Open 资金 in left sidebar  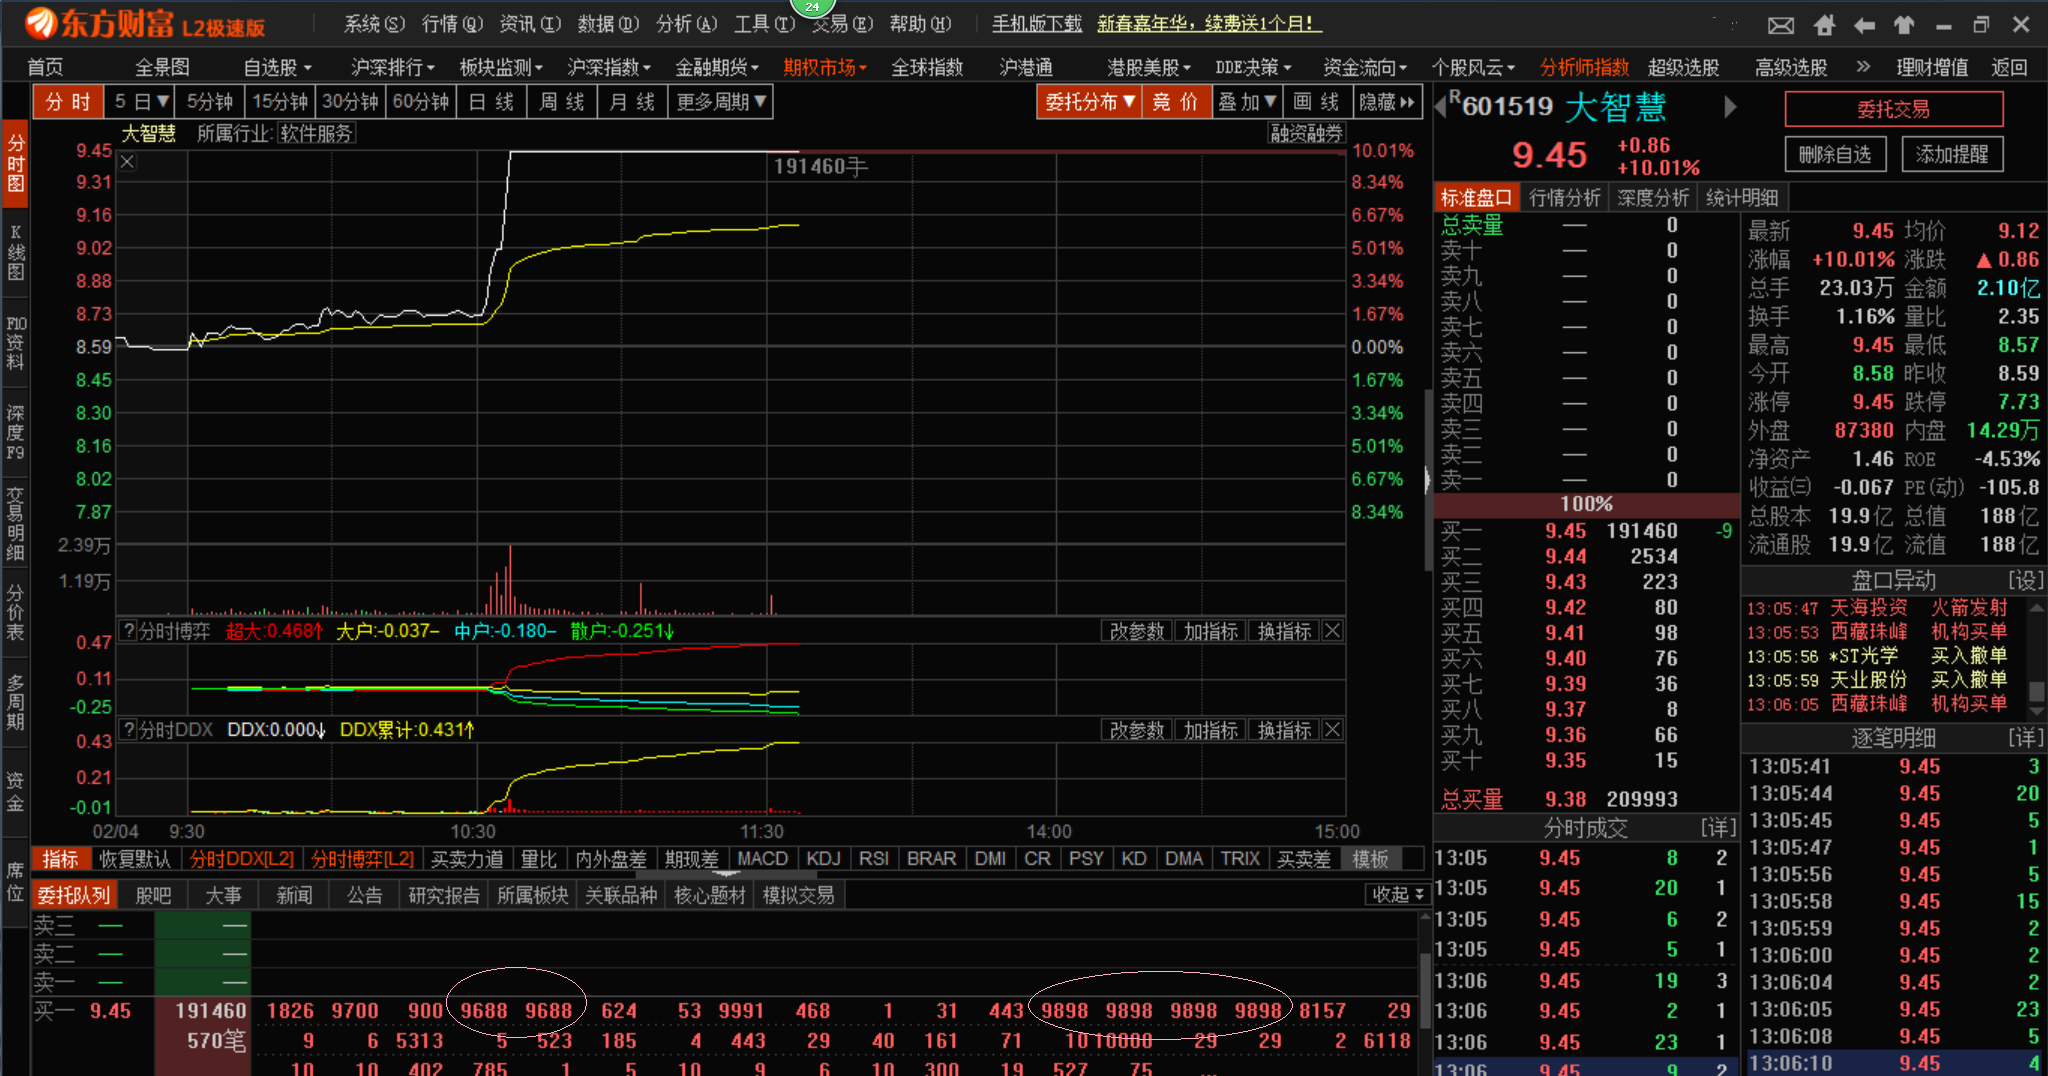pos(15,790)
